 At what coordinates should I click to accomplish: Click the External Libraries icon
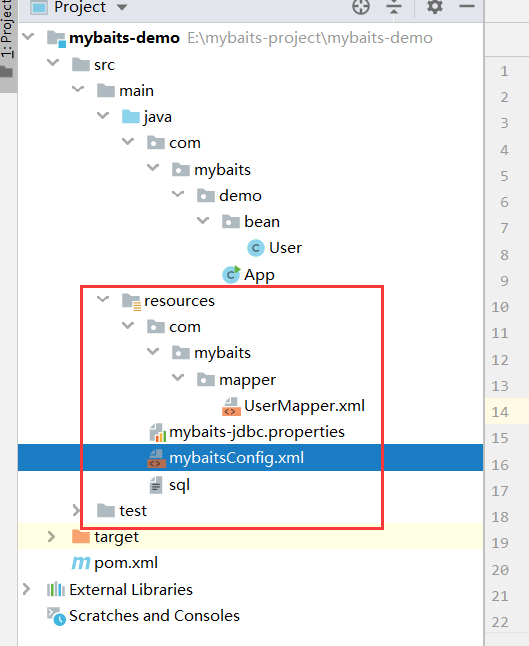[56, 590]
